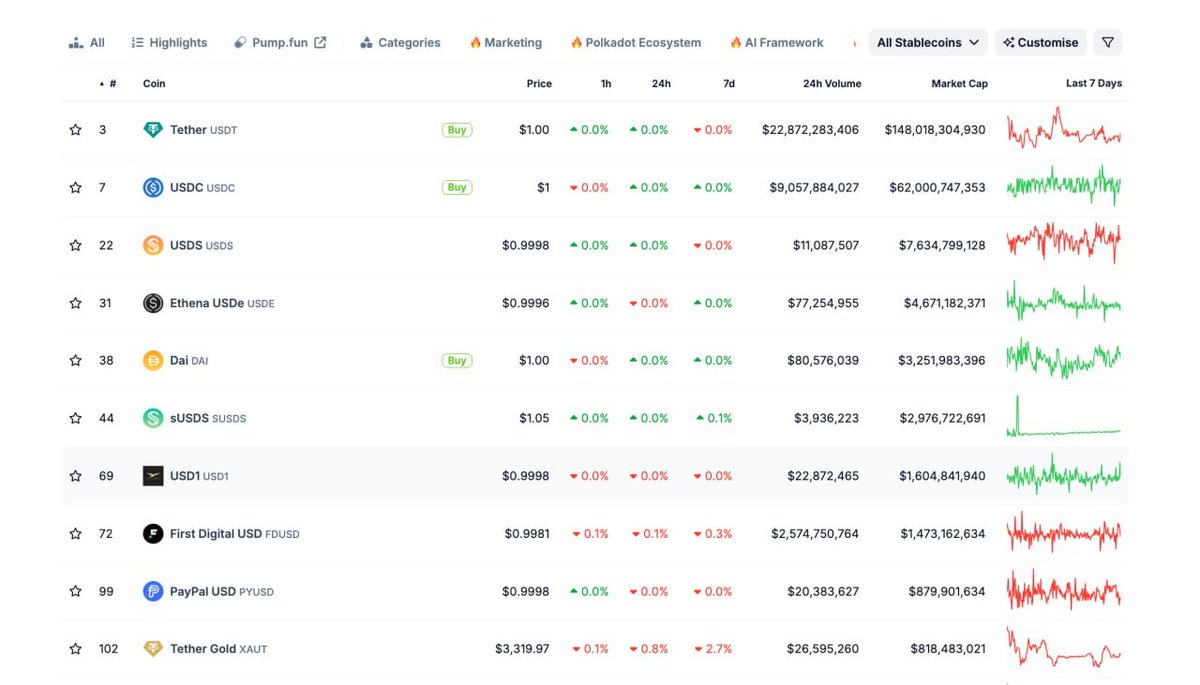Sort by 24h Volume header

pos(832,84)
